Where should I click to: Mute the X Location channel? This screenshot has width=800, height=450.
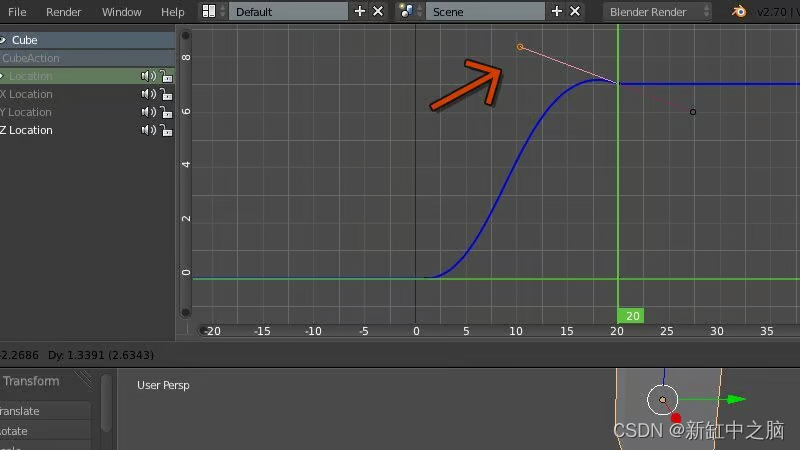tap(148, 94)
